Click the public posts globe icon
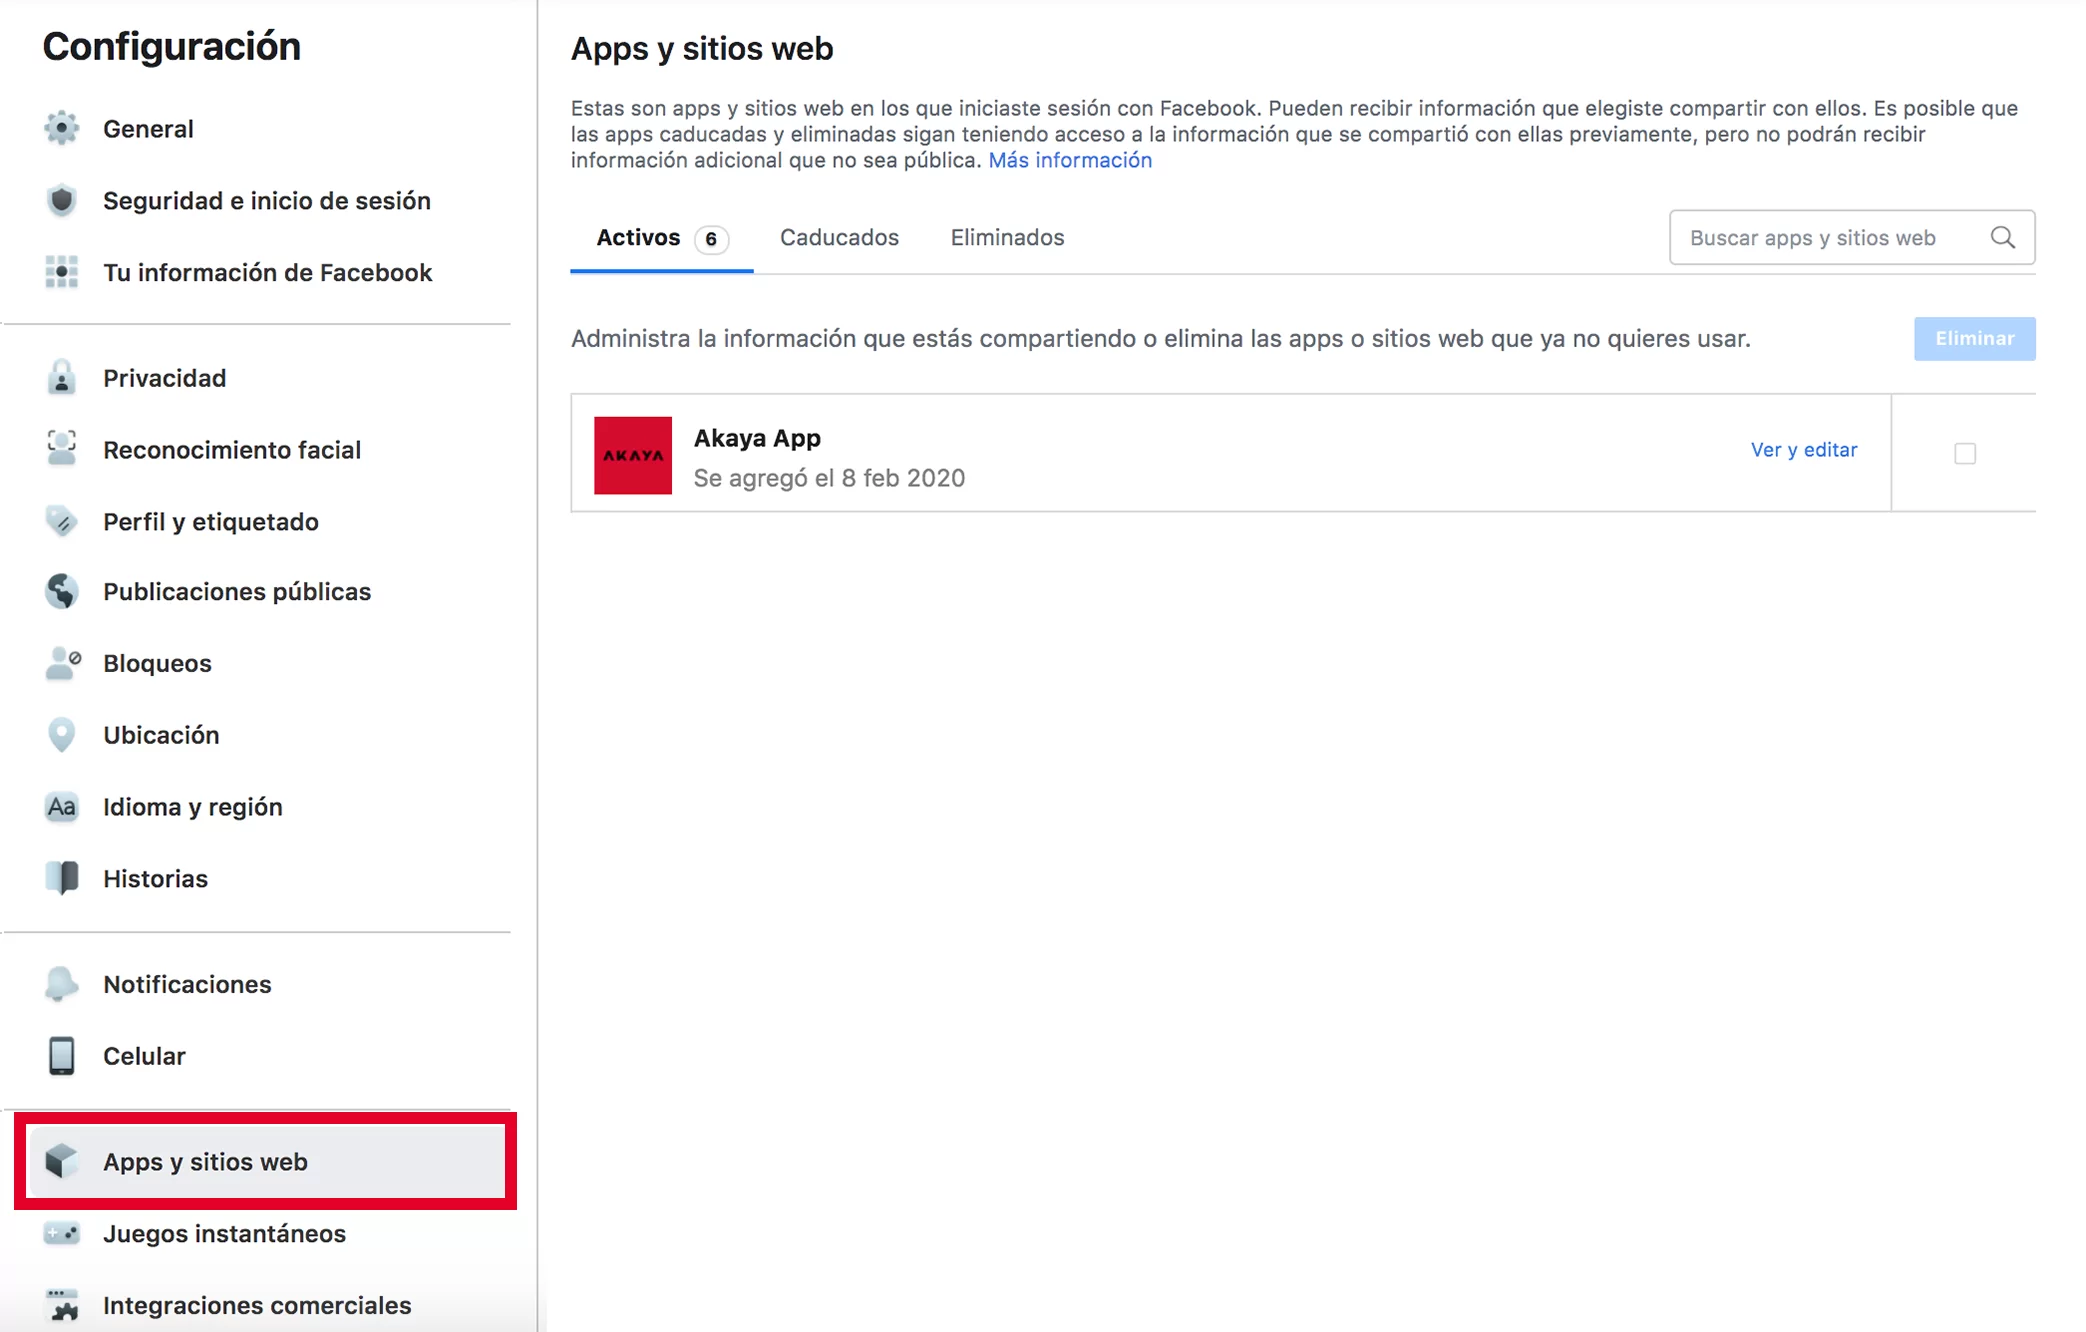The image size is (2086, 1332). (61, 591)
